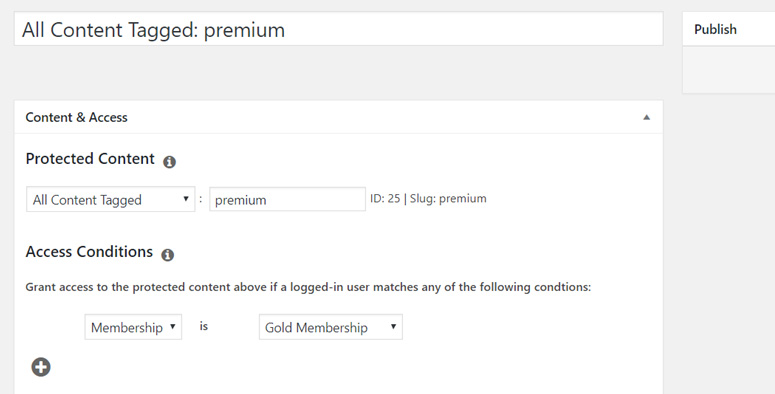Open the Membership condition type dropdown
The width and height of the screenshot is (775, 394).
[133, 327]
